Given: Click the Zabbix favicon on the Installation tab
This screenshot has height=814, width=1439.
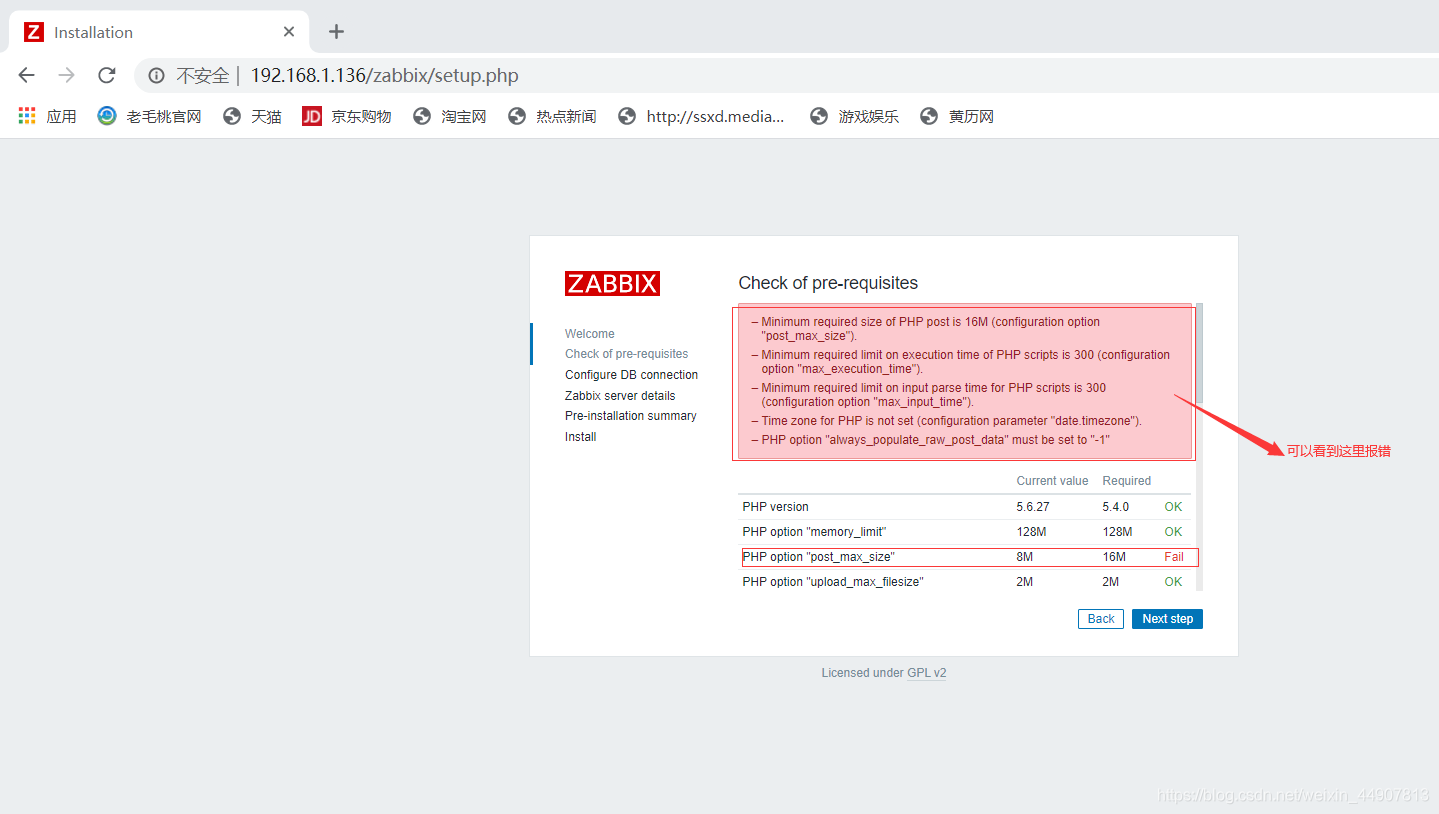Looking at the screenshot, I should pos(34,32).
